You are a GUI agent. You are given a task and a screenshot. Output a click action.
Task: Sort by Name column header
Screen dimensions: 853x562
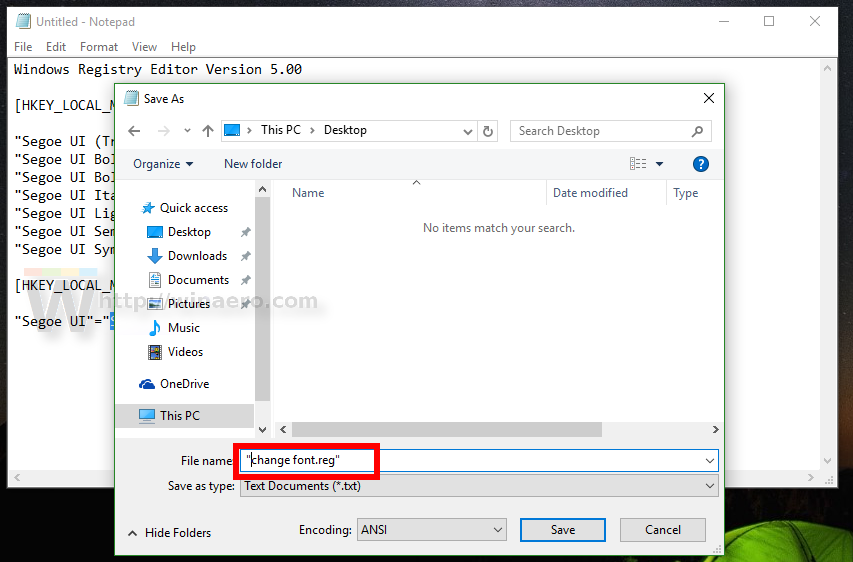click(308, 193)
